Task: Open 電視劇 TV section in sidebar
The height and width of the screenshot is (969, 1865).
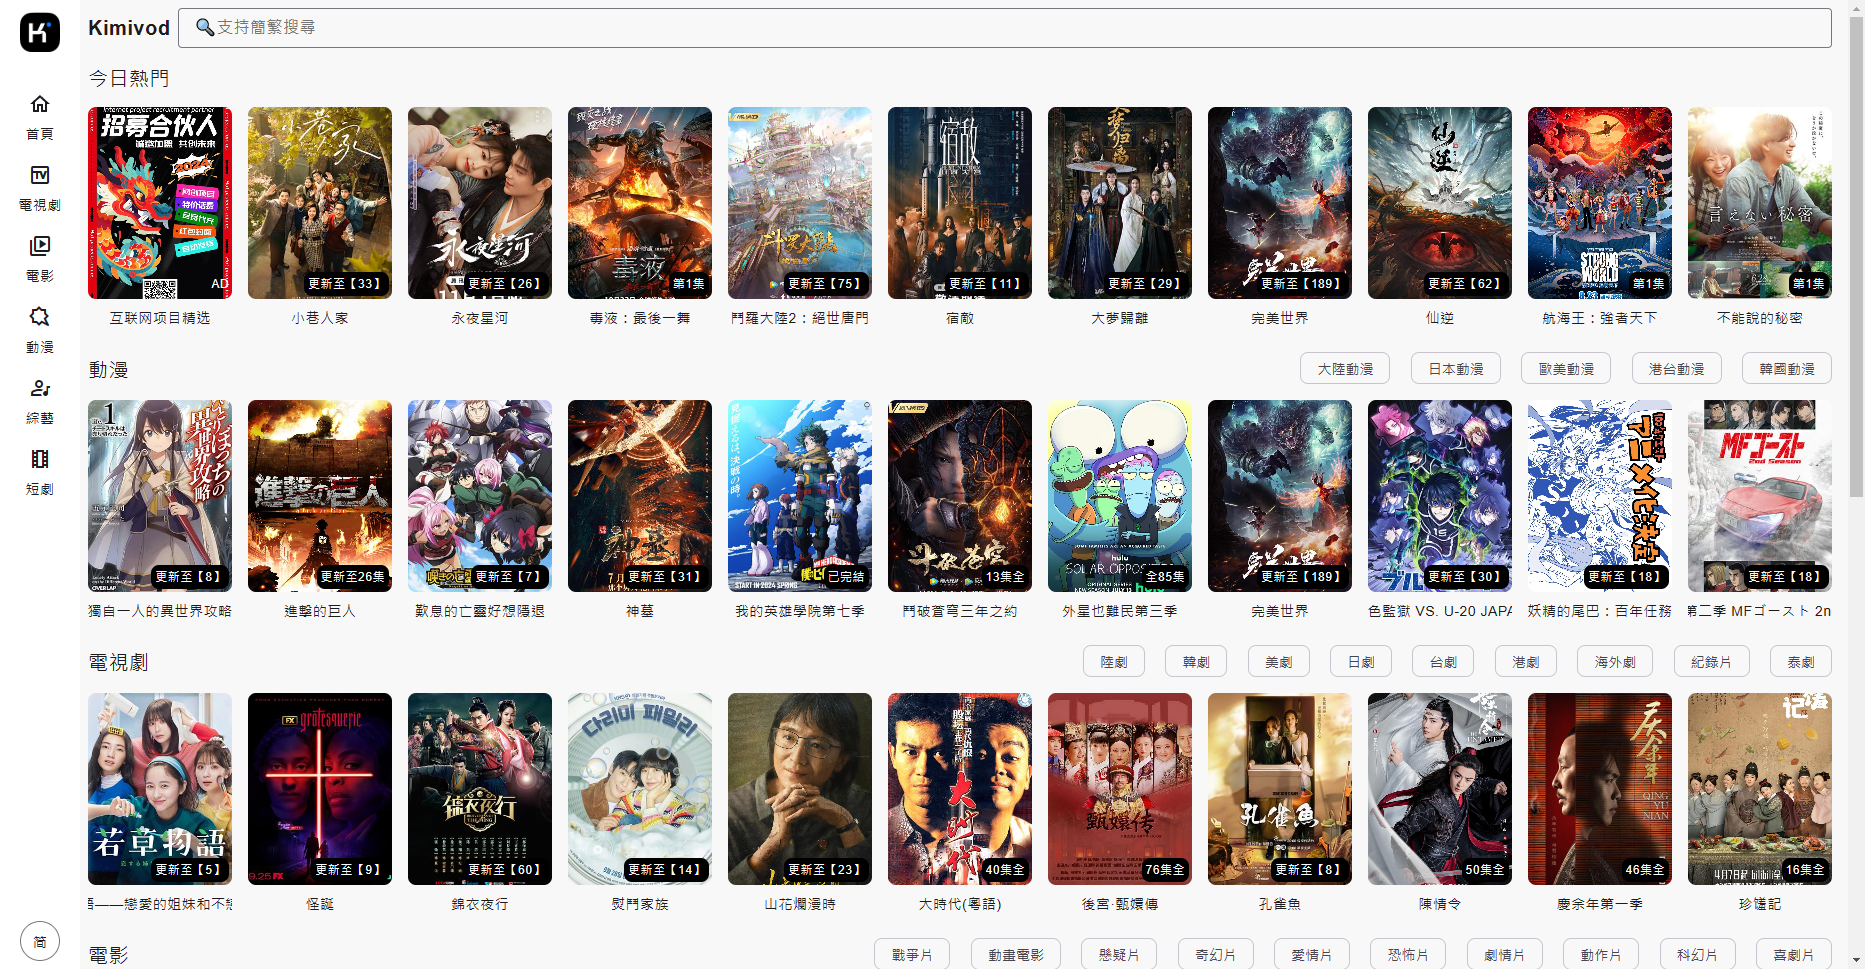Action: coord(40,188)
